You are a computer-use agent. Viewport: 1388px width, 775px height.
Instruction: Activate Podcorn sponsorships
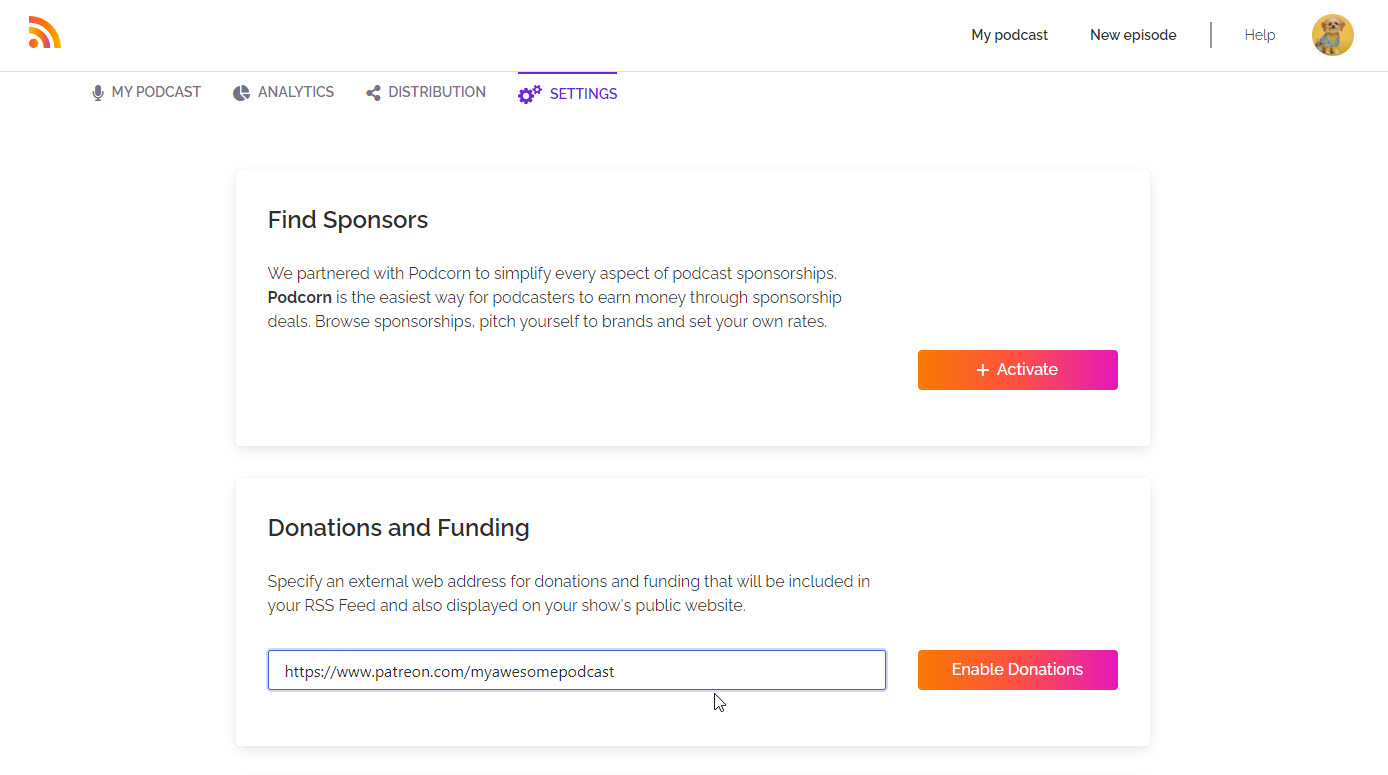pos(1017,370)
